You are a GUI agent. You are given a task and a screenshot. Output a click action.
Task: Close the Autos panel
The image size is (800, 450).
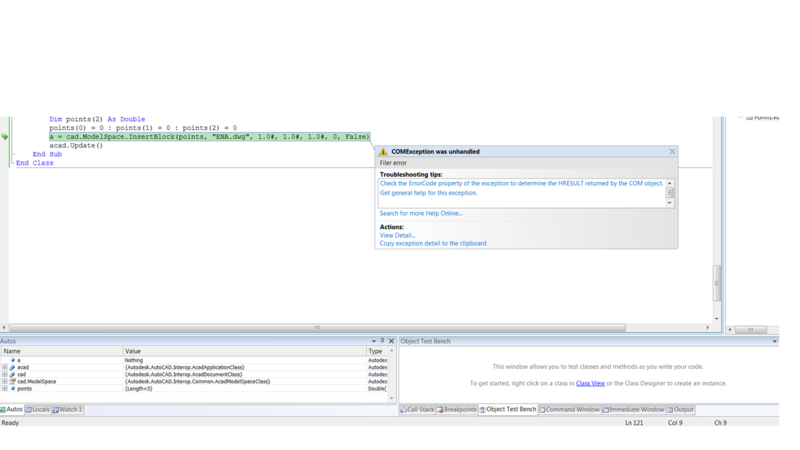click(391, 341)
